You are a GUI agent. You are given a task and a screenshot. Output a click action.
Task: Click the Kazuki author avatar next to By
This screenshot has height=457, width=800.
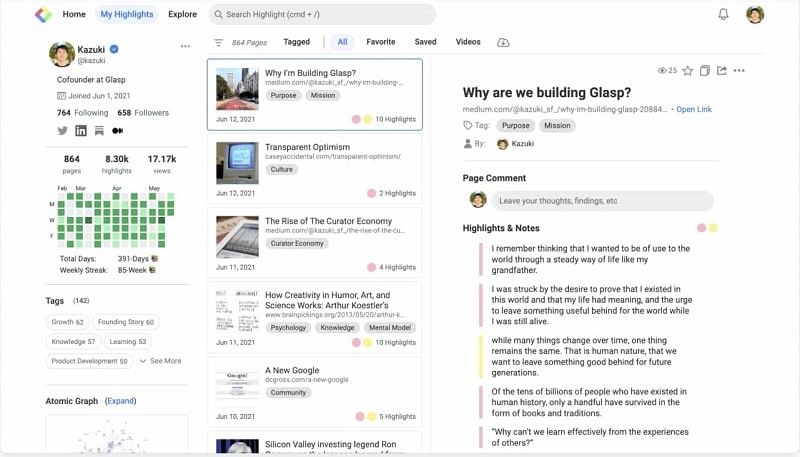[x=502, y=144]
